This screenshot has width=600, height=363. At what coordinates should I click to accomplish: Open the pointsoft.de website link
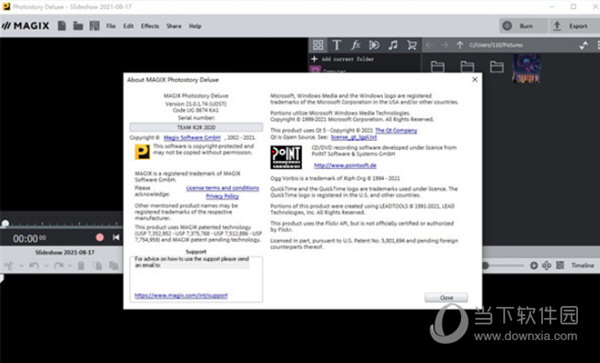(345, 165)
